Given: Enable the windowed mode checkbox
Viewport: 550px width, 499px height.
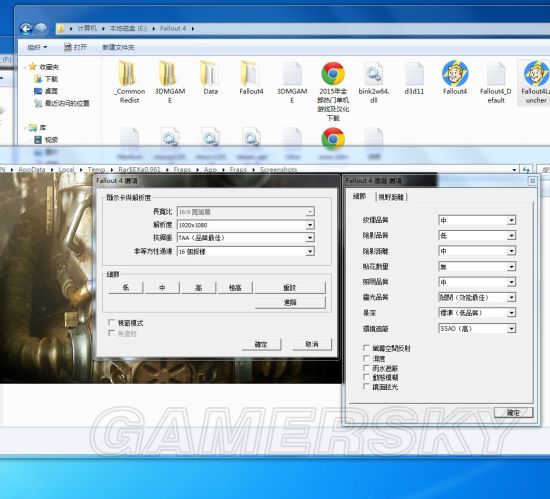Looking at the screenshot, I should [x=112, y=322].
